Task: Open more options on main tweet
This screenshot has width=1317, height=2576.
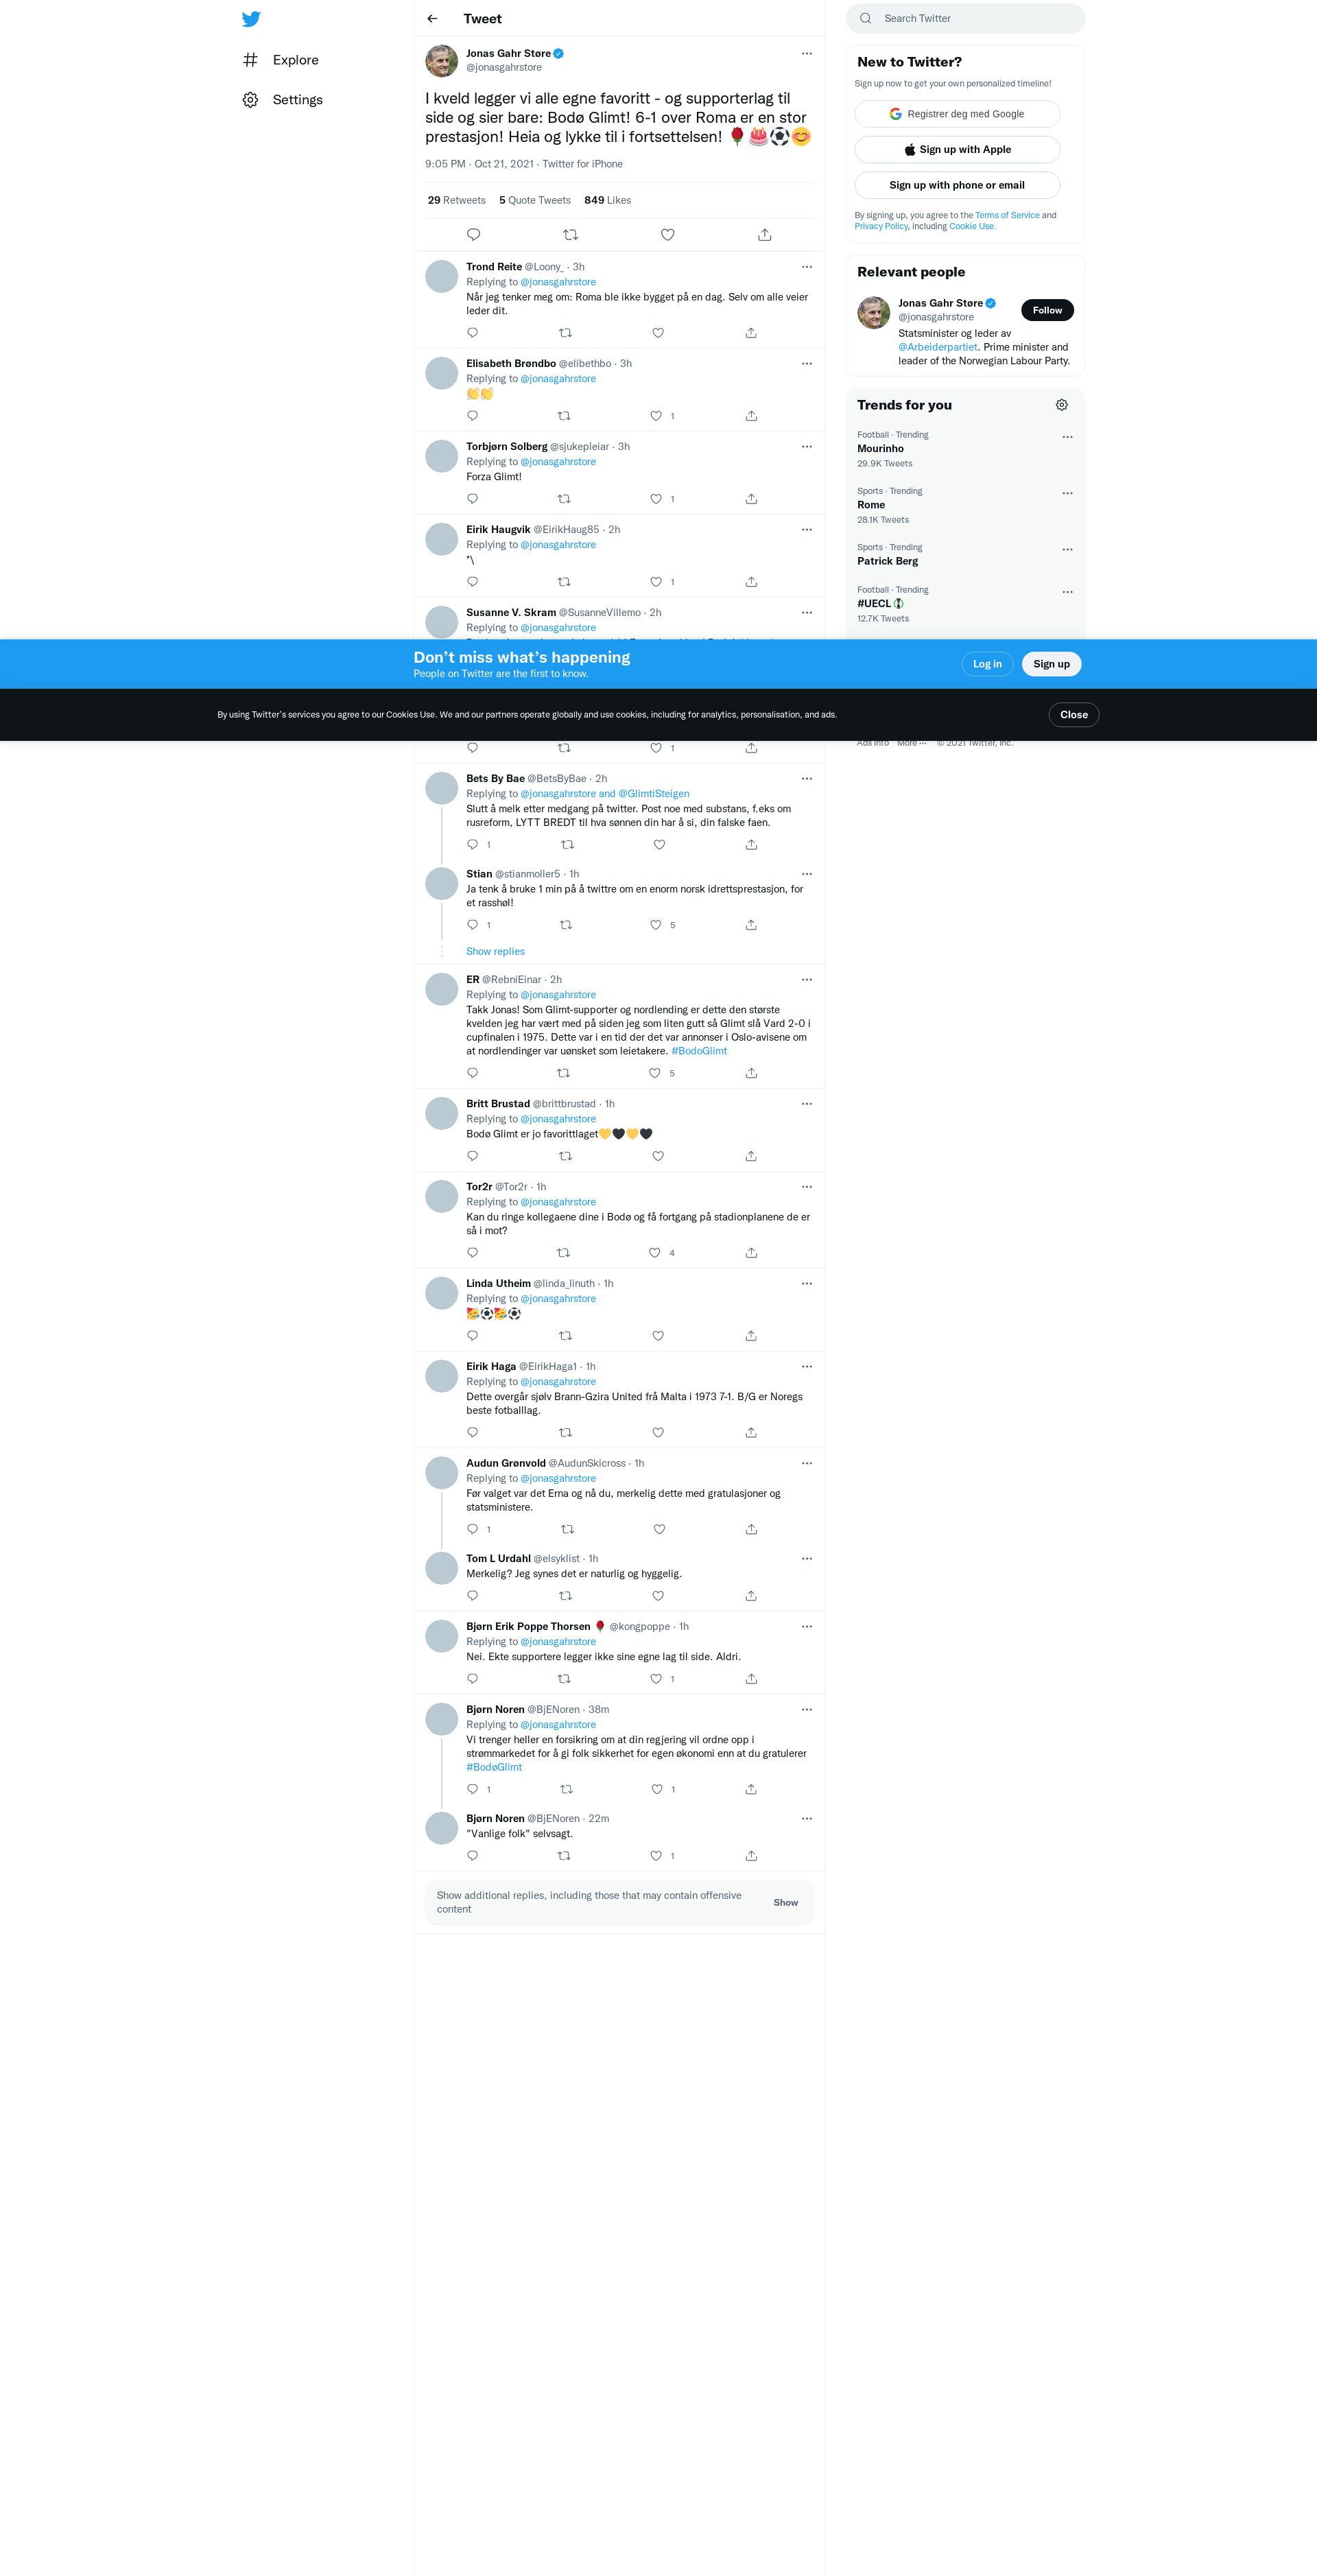Action: [x=807, y=54]
